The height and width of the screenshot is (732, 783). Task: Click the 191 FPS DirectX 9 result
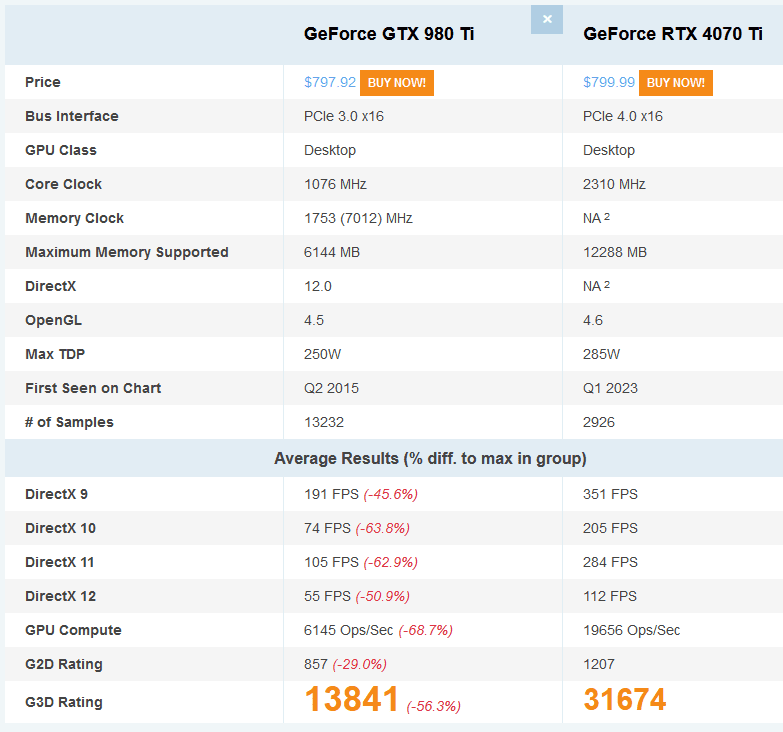[331, 494]
